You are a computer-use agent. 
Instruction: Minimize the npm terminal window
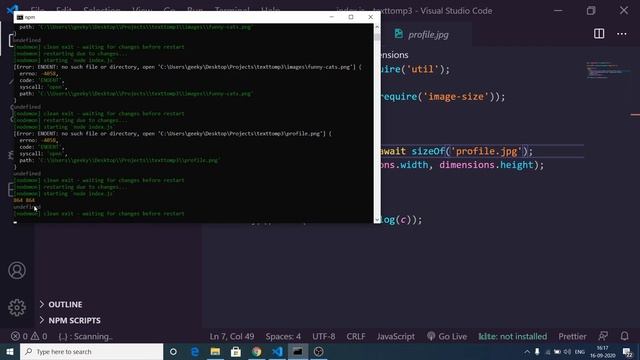[x=331, y=17]
